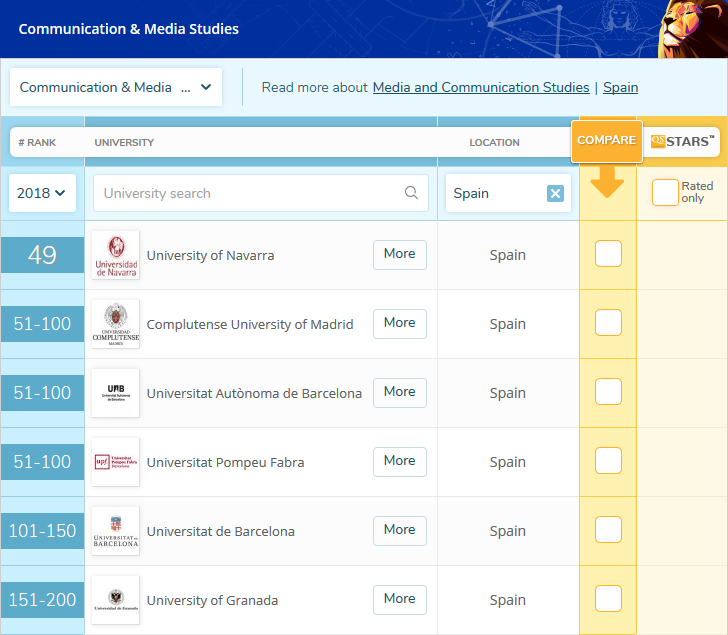Click More for Universitat de Barcelona
This screenshot has height=635, width=728.
(400, 531)
